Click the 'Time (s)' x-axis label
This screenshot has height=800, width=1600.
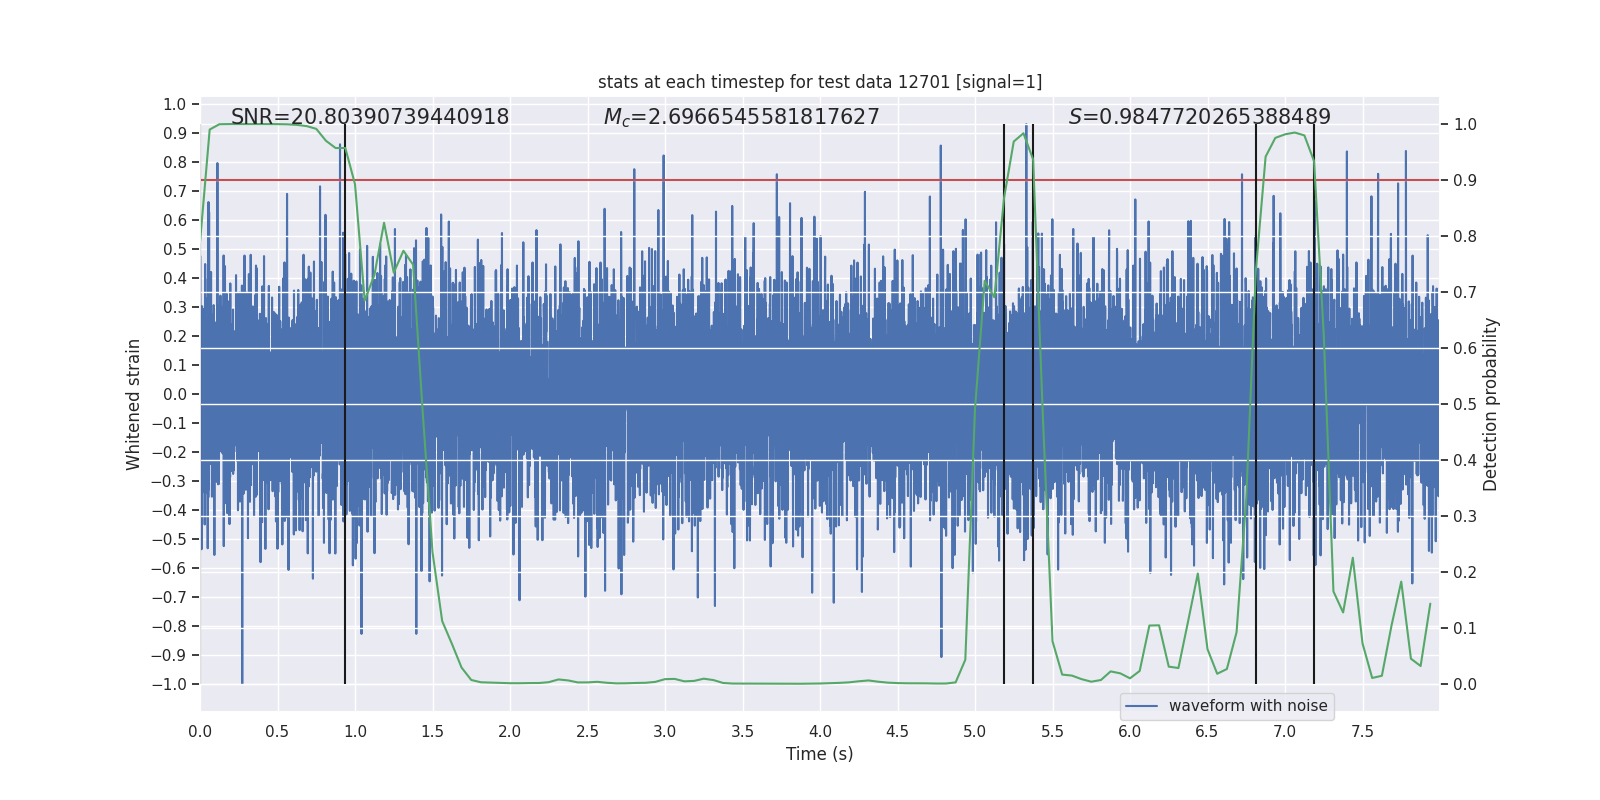point(820,754)
